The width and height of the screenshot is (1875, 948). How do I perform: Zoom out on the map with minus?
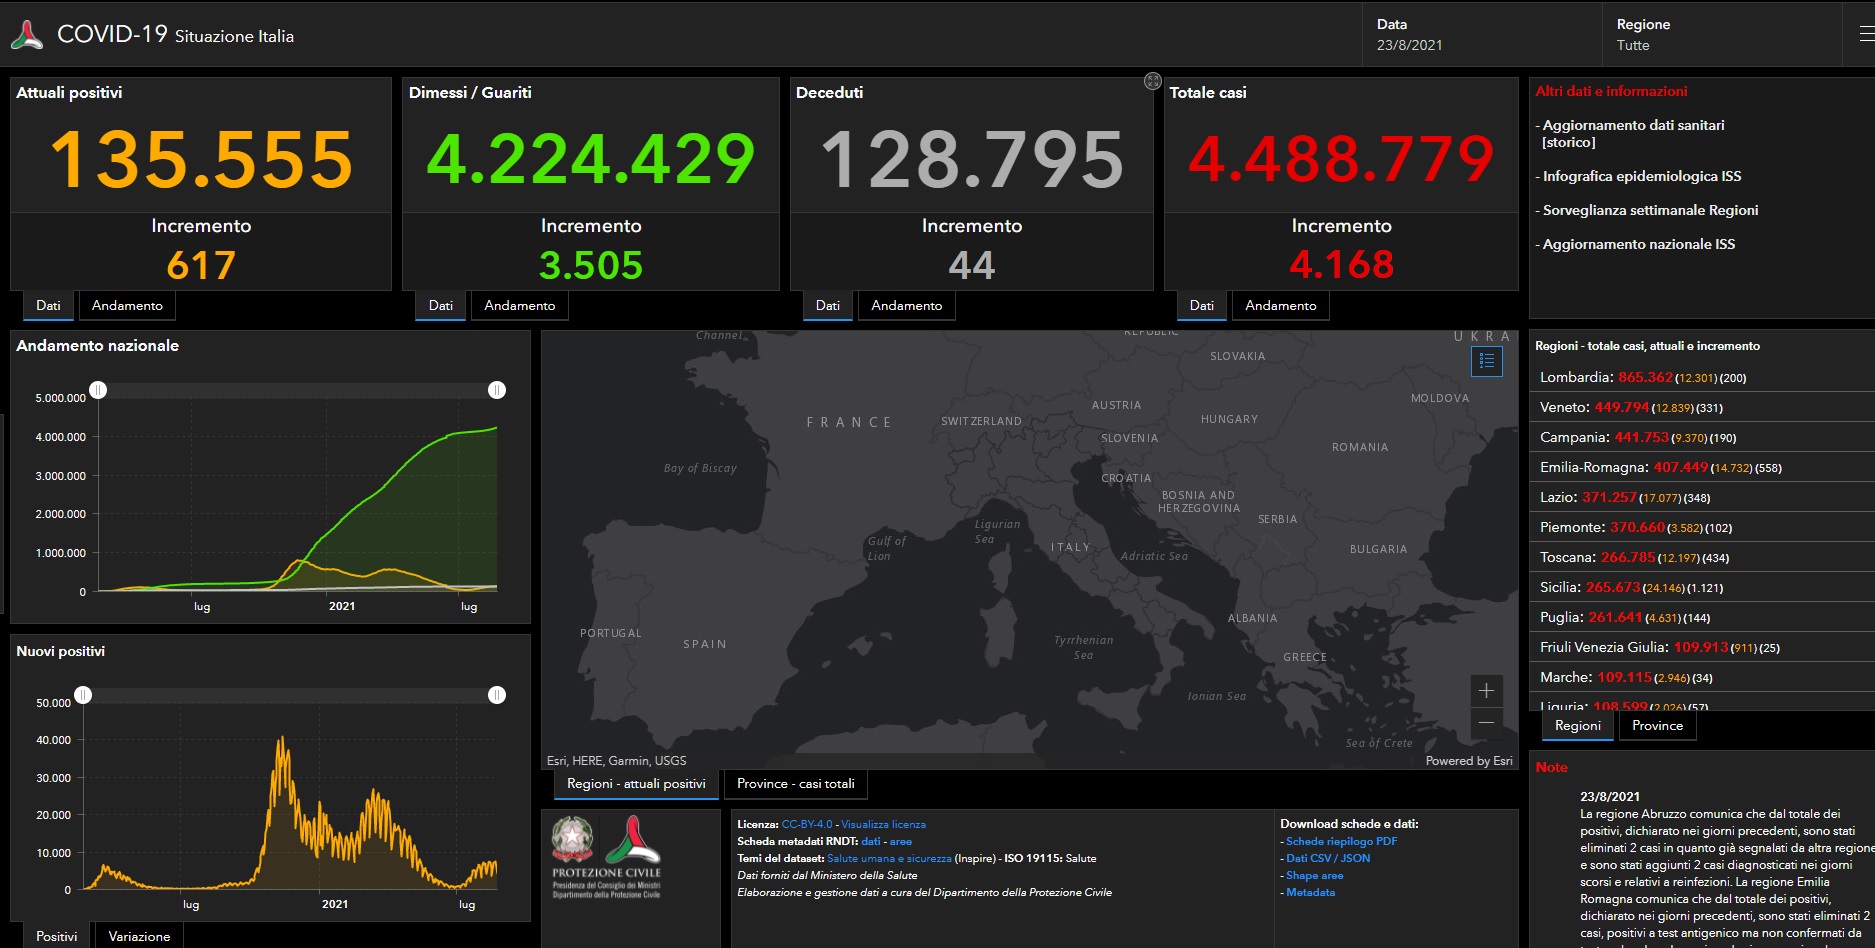coord(1486,723)
